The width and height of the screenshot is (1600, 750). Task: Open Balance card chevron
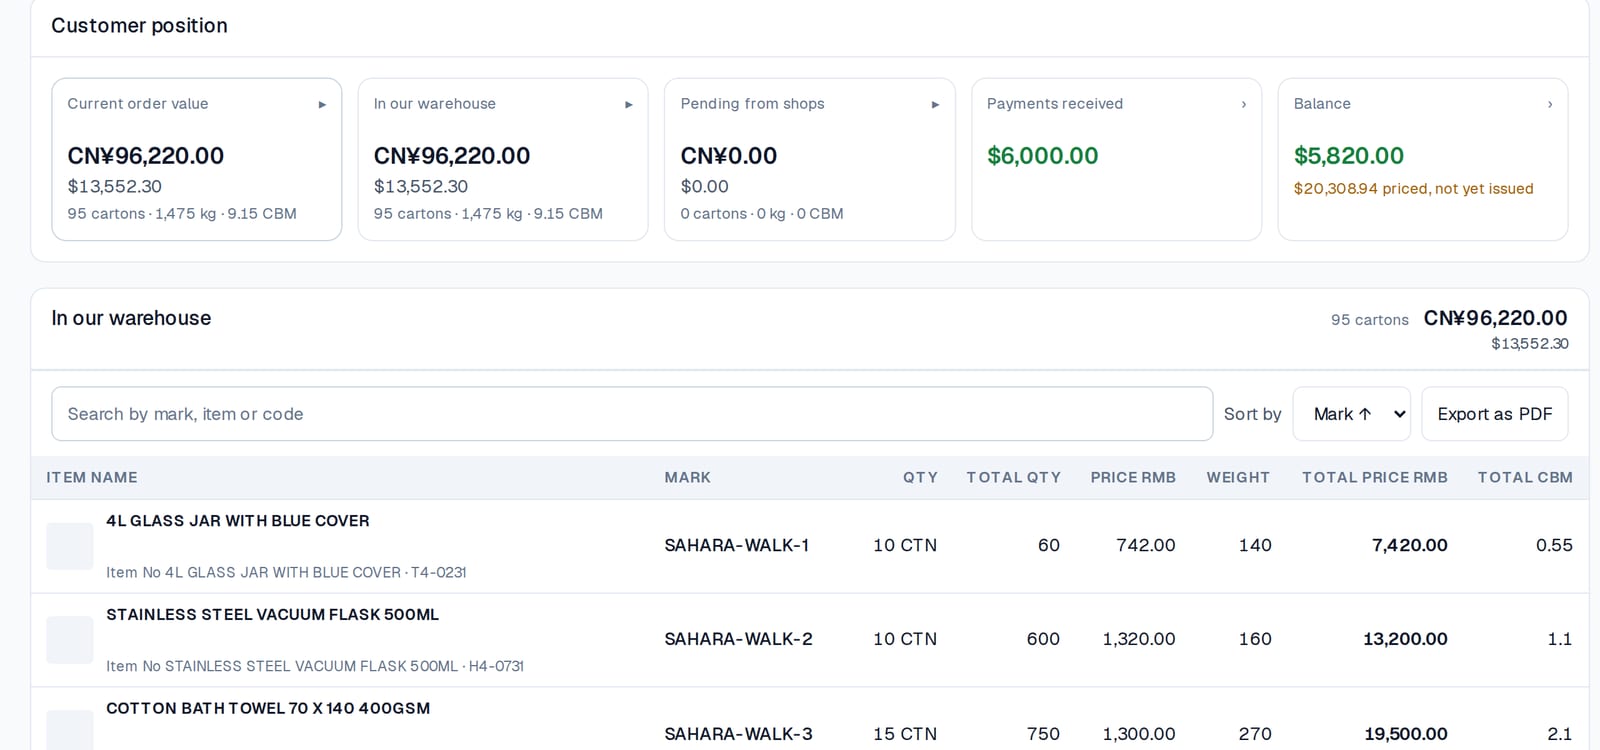click(1550, 104)
